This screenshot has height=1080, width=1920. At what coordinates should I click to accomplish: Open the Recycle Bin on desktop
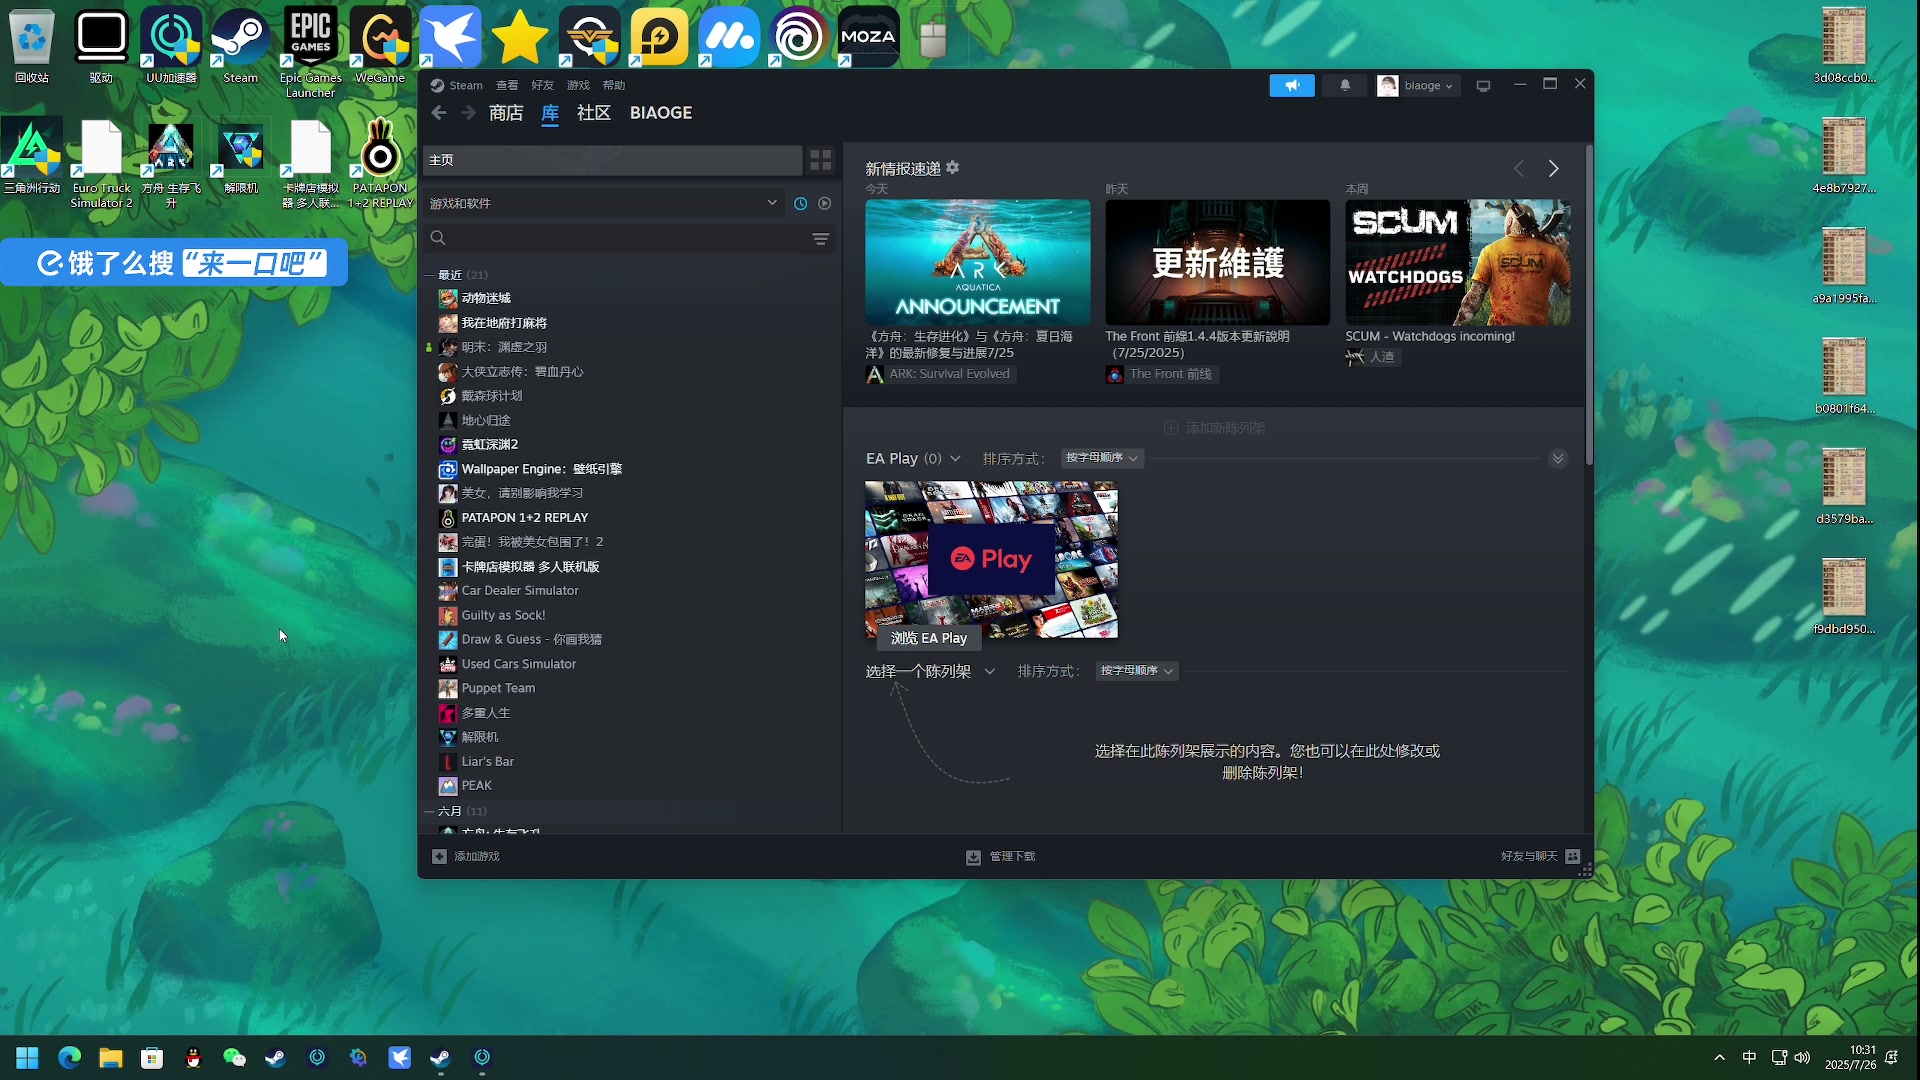point(32,47)
